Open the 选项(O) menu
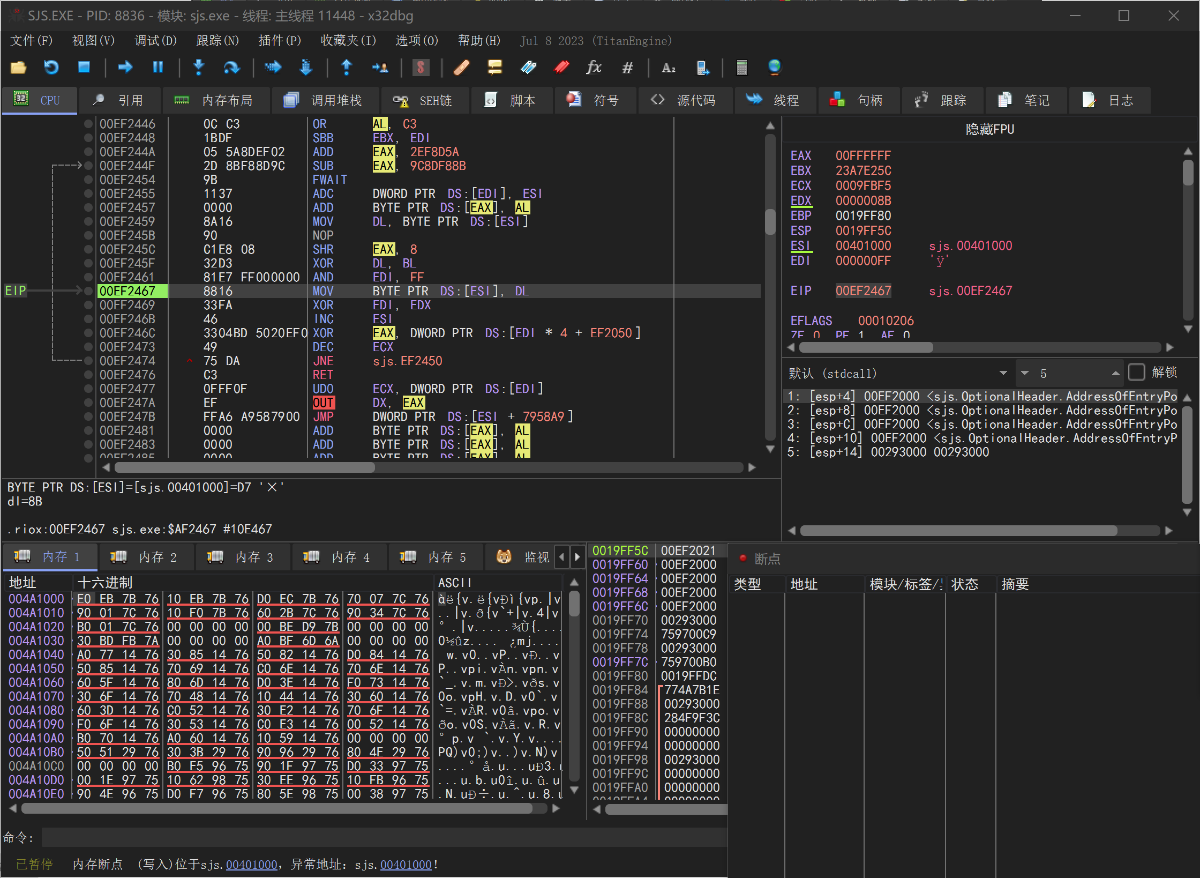Image resolution: width=1200 pixels, height=878 pixels. [417, 41]
